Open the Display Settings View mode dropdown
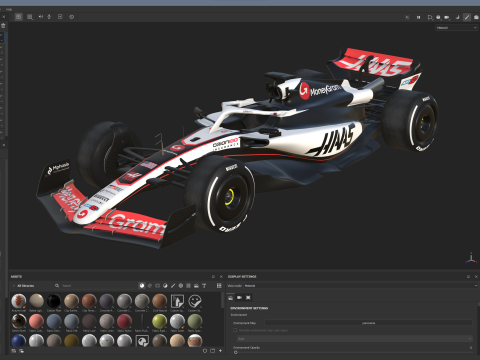 [x=361, y=286]
